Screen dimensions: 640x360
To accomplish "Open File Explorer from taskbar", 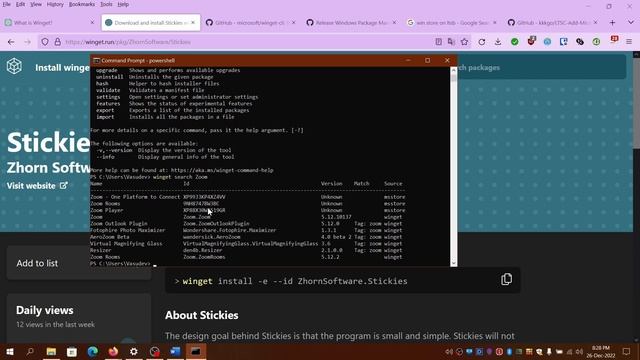I will [x=51, y=351].
